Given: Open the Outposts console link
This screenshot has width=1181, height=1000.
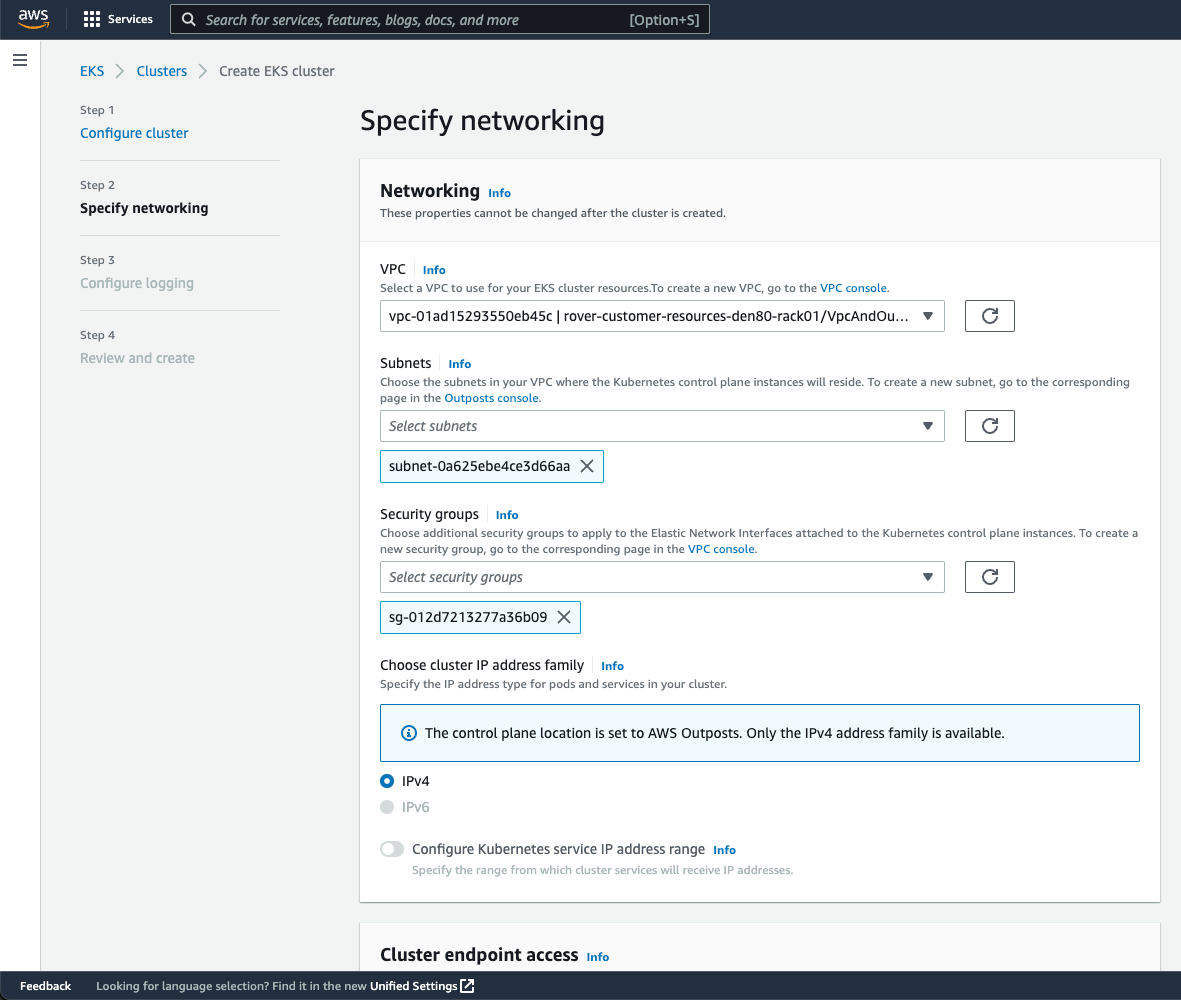Looking at the screenshot, I should click(x=491, y=397).
